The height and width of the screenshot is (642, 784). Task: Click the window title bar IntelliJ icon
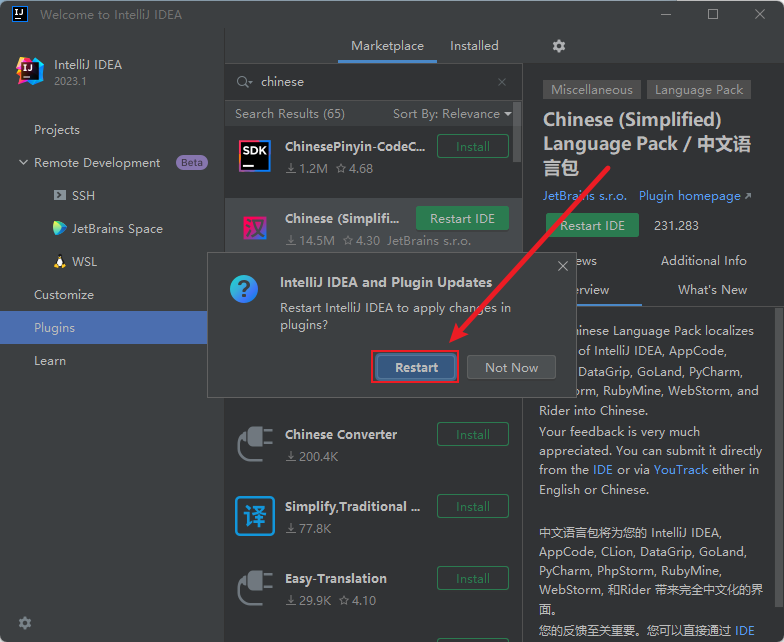click(x=20, y=14)
